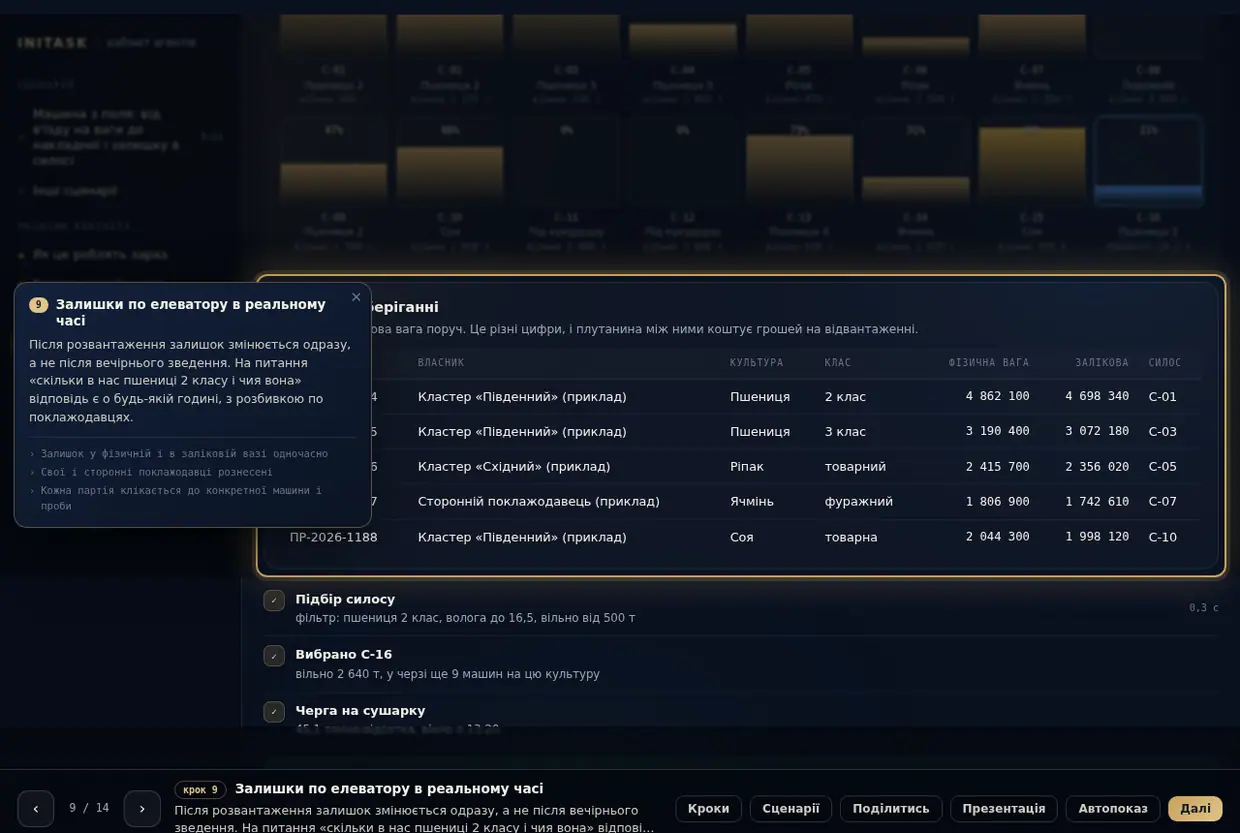
Task: Open 'Інші сценарії' in the sidebar
Action: 75,191
